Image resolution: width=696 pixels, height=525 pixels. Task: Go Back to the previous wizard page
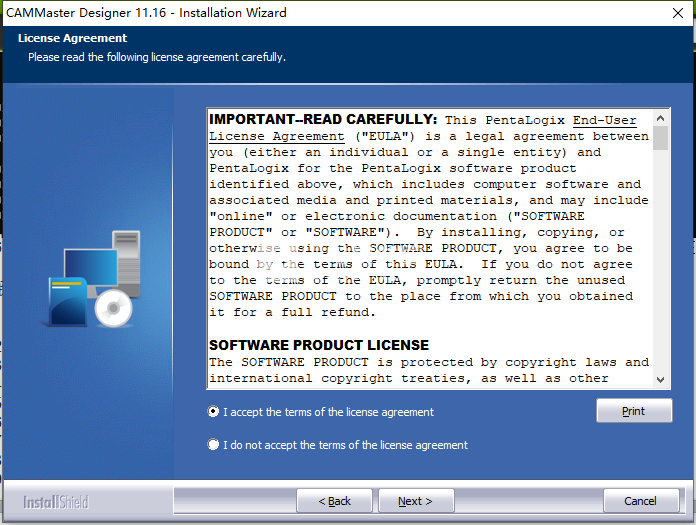(x=334, y=501)
